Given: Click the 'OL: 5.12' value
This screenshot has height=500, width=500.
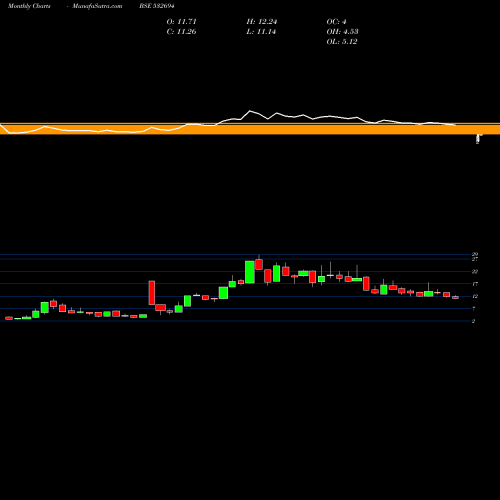Looking at the screenshot, I should 342,42.
